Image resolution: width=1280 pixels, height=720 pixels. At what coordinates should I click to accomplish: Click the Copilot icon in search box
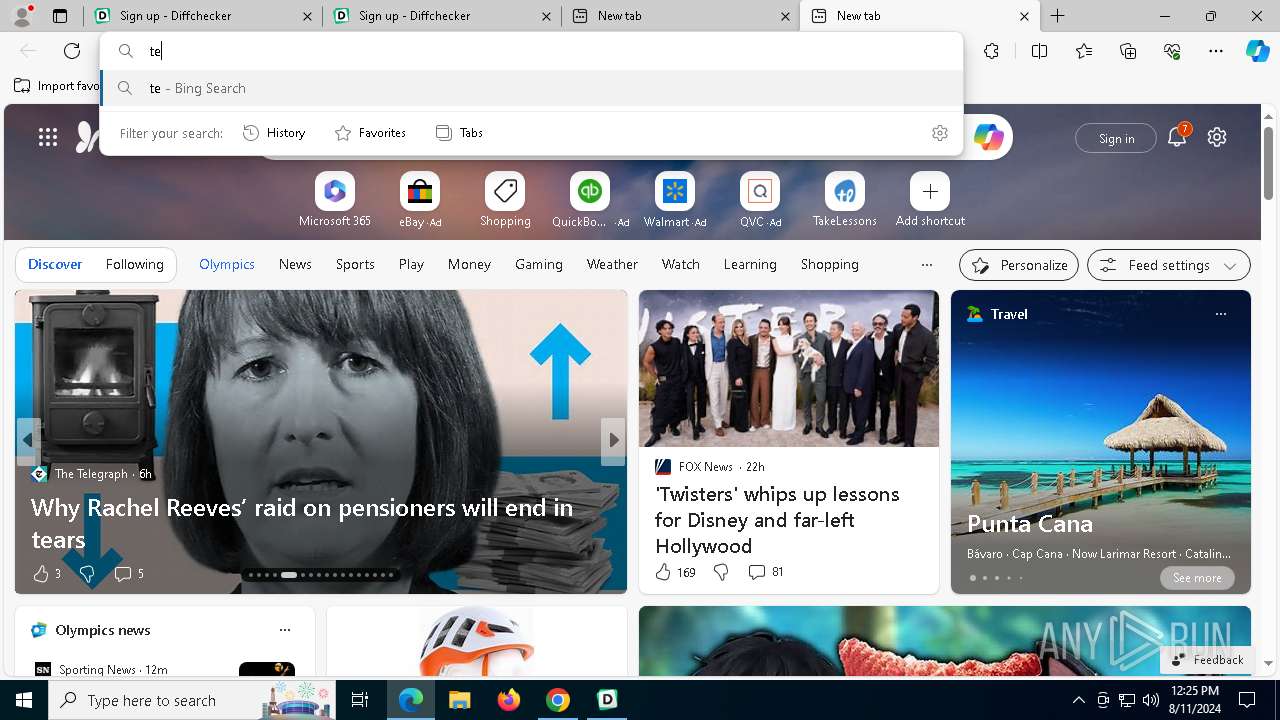[x=988, y=137]
